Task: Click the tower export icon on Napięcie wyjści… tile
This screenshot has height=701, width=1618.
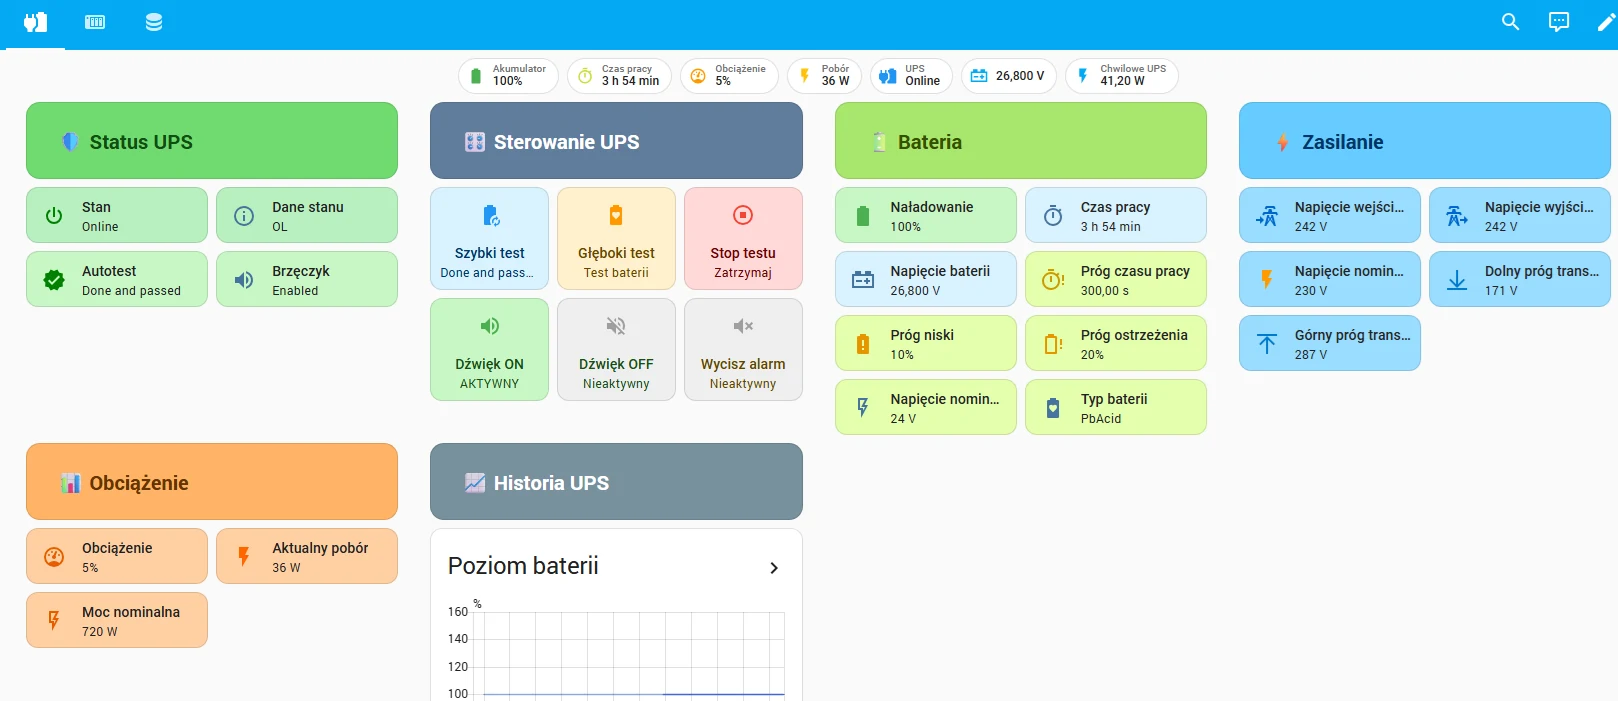Action: click(x=1457, y=215)
